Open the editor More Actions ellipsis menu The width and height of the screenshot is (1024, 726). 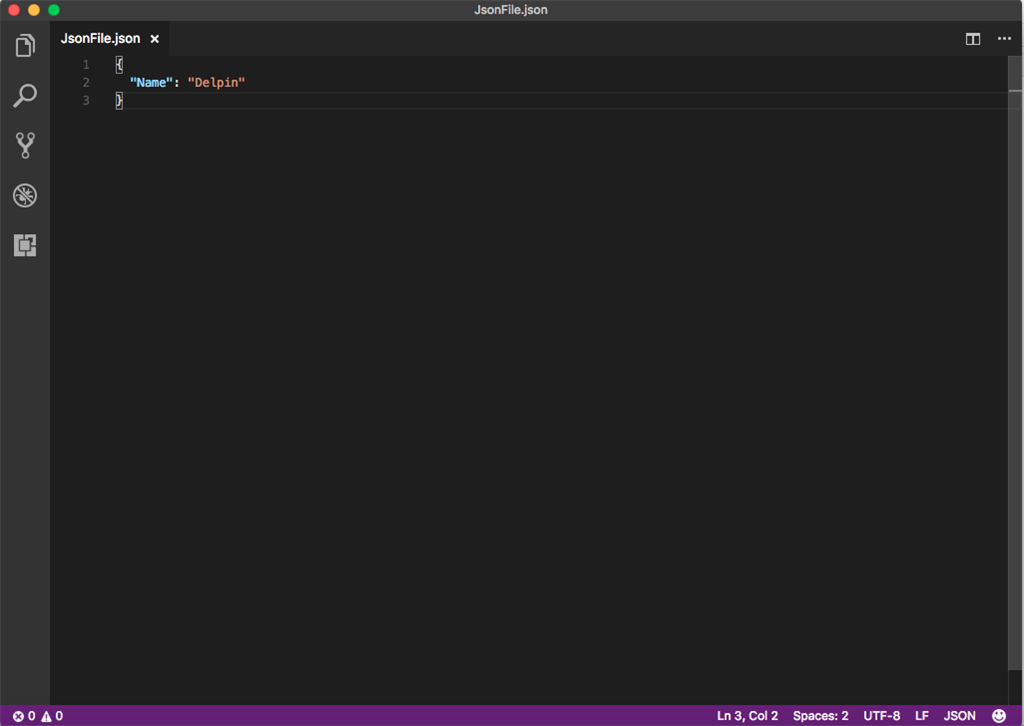(1004, 39)
